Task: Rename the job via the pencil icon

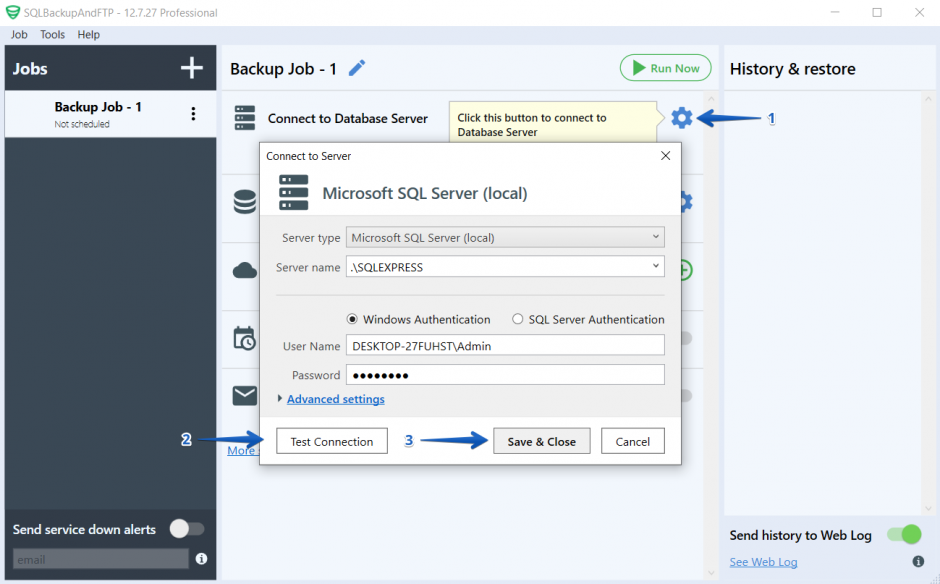Action: pos(357,68)
